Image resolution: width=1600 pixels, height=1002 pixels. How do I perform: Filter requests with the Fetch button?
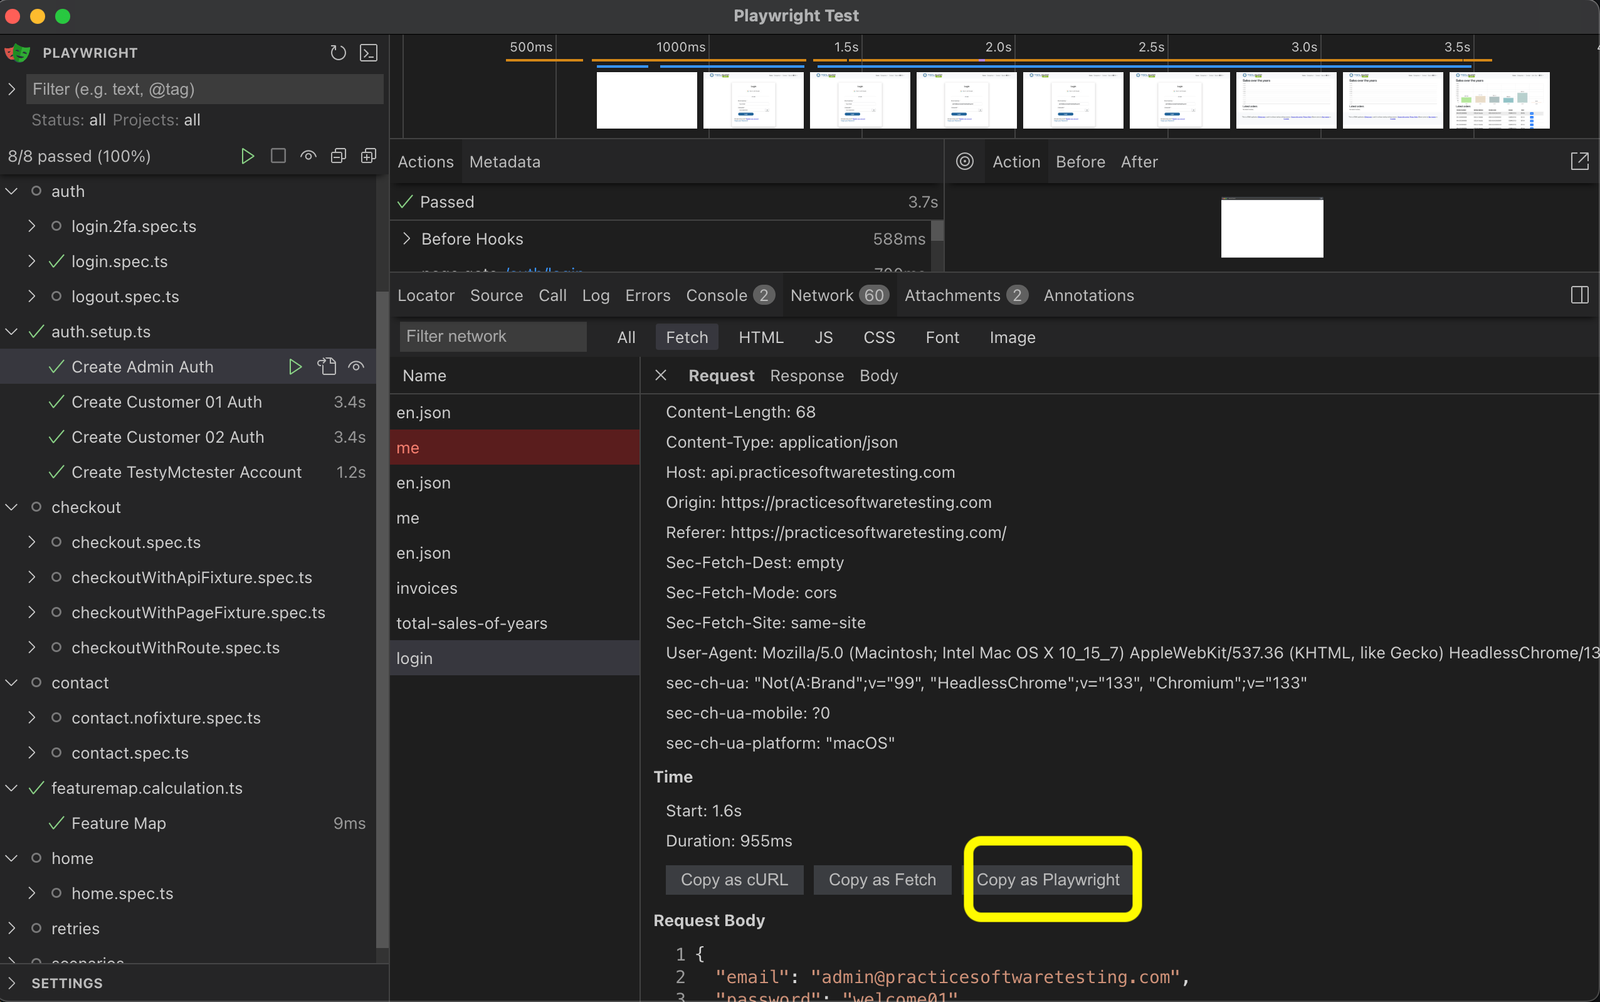click(x=686, y=337)
